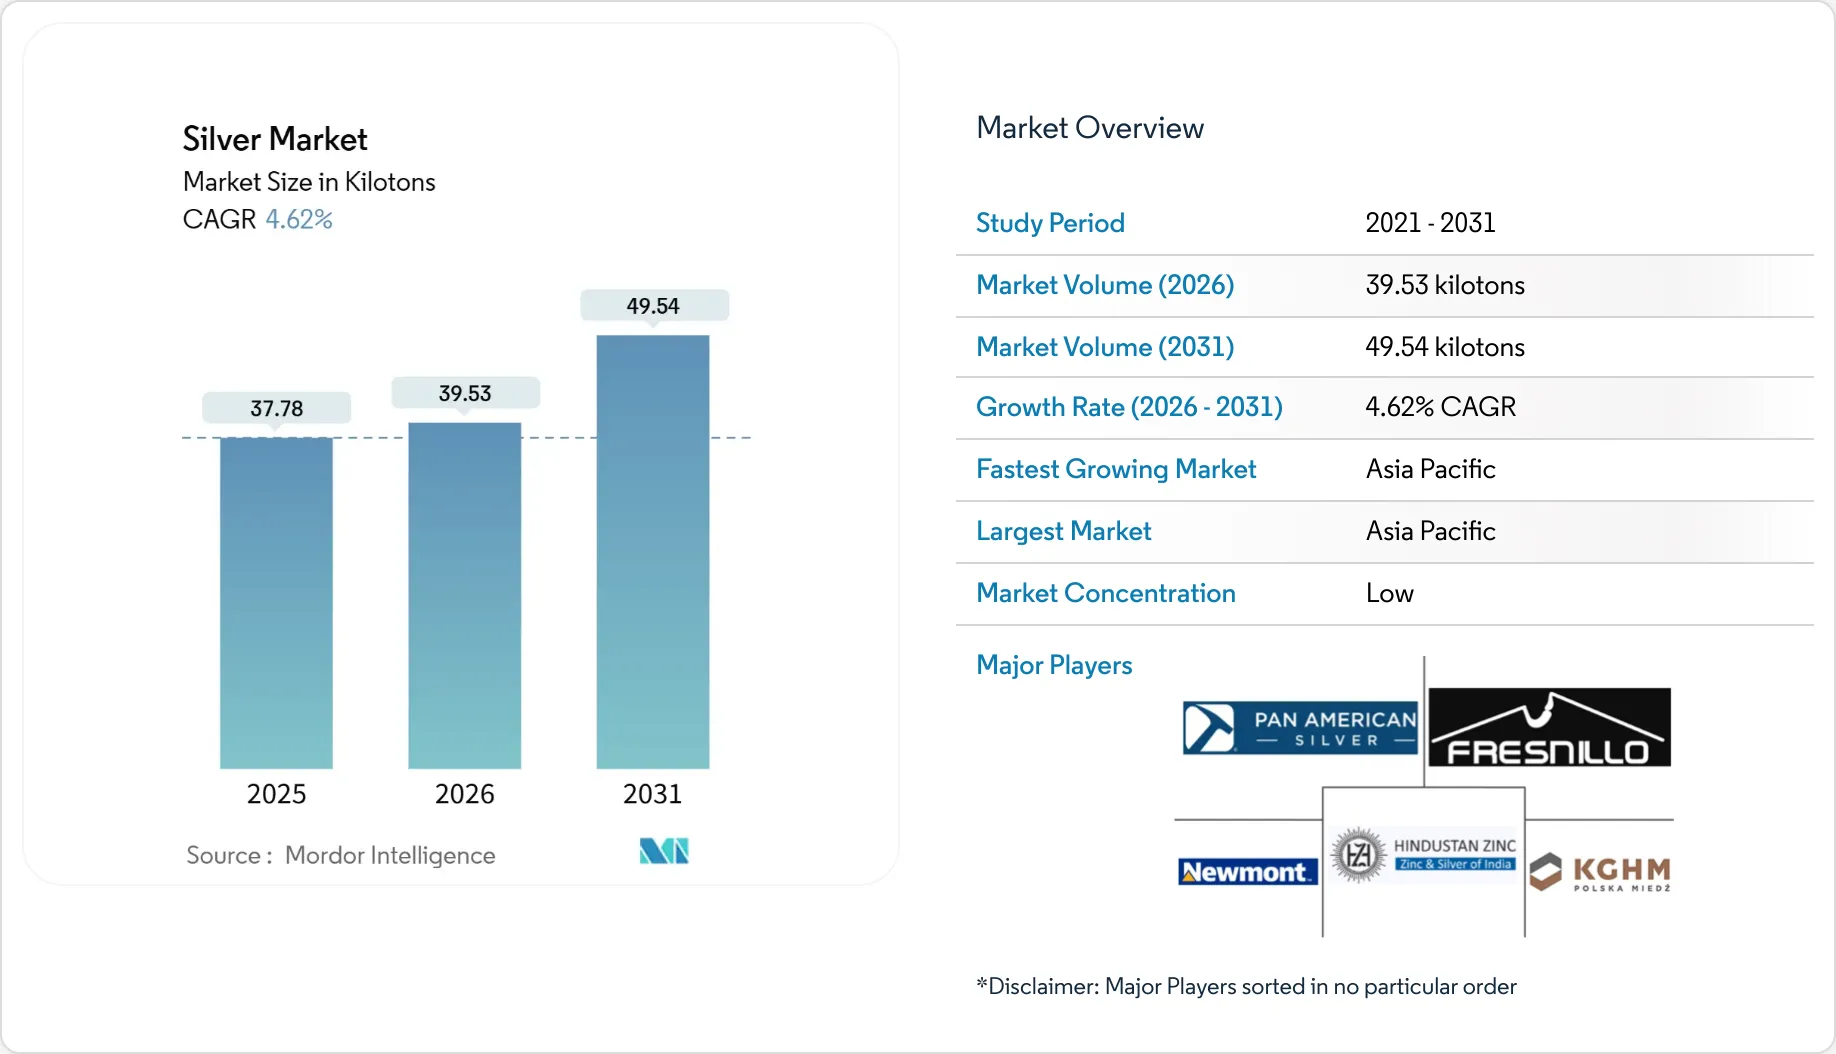
Task: Select the 37.78 value label
Action: point(276,408)
